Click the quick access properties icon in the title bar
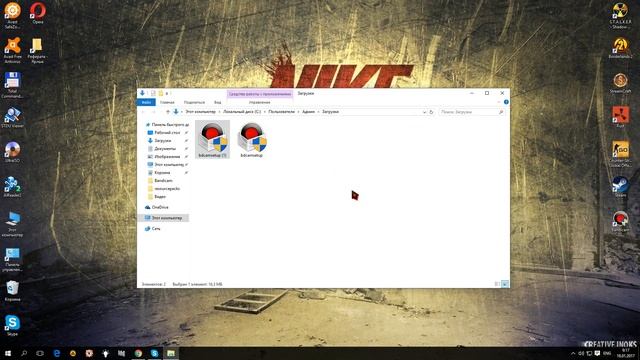The image size is (640, 360). 153,93
